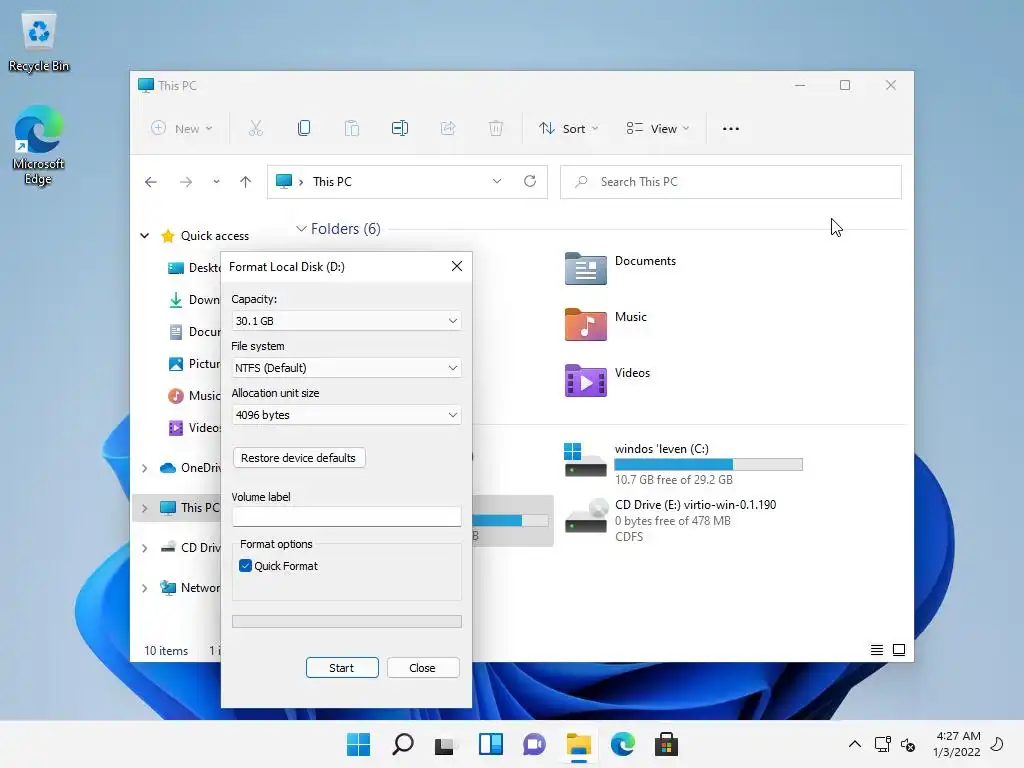Open Microsoft Edge from taskbar
The height and width of the screenshot is (768, 1024).
pyautogui.click(x=622, y=744)
